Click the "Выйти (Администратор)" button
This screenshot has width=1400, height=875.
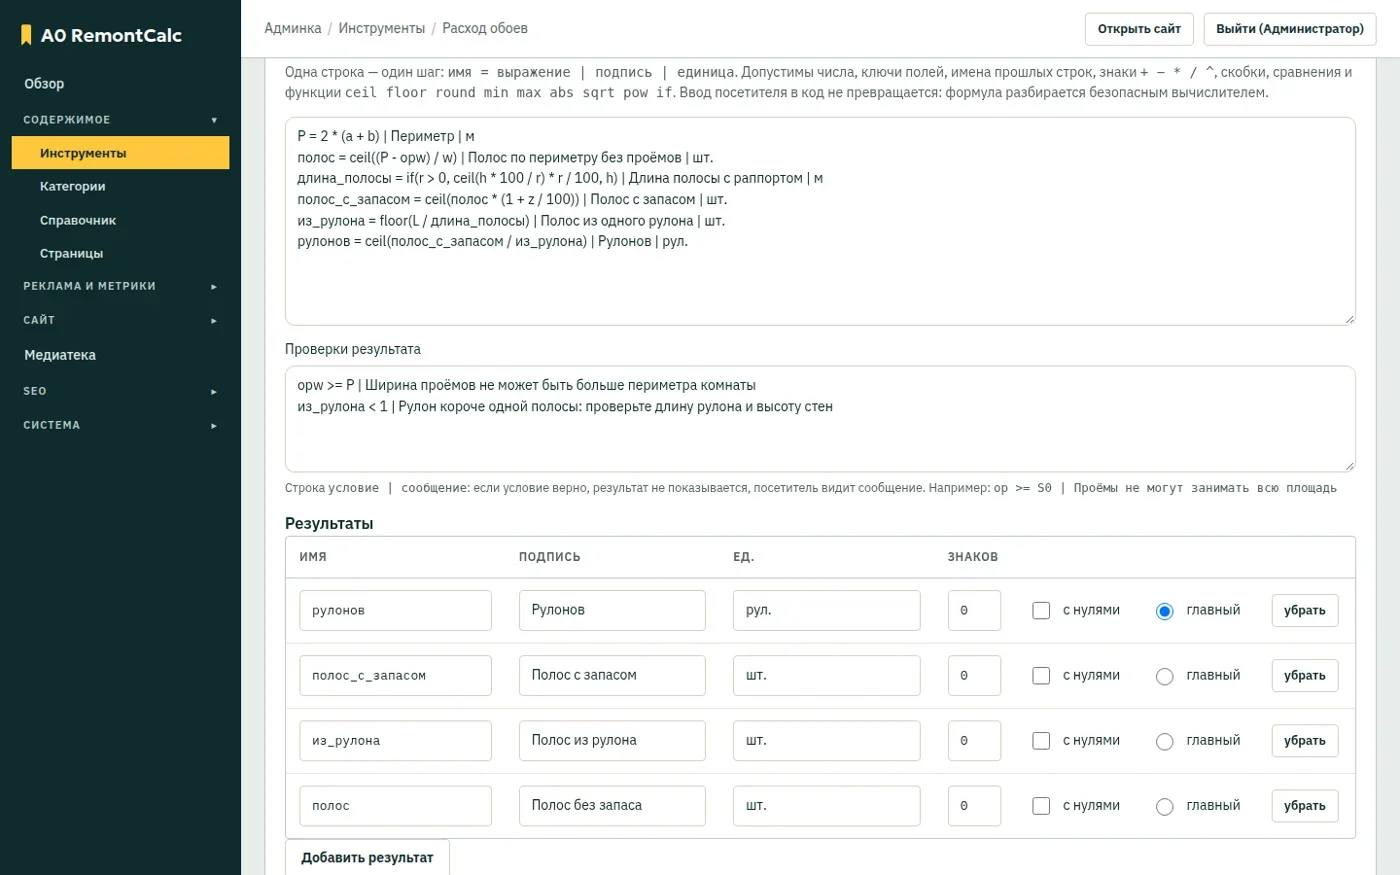pos(1290,29)
